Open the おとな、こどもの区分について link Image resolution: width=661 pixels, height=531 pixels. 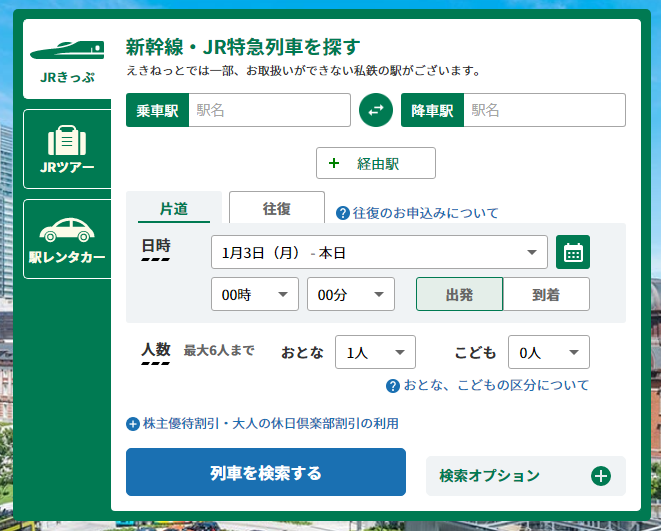(496, 385)
